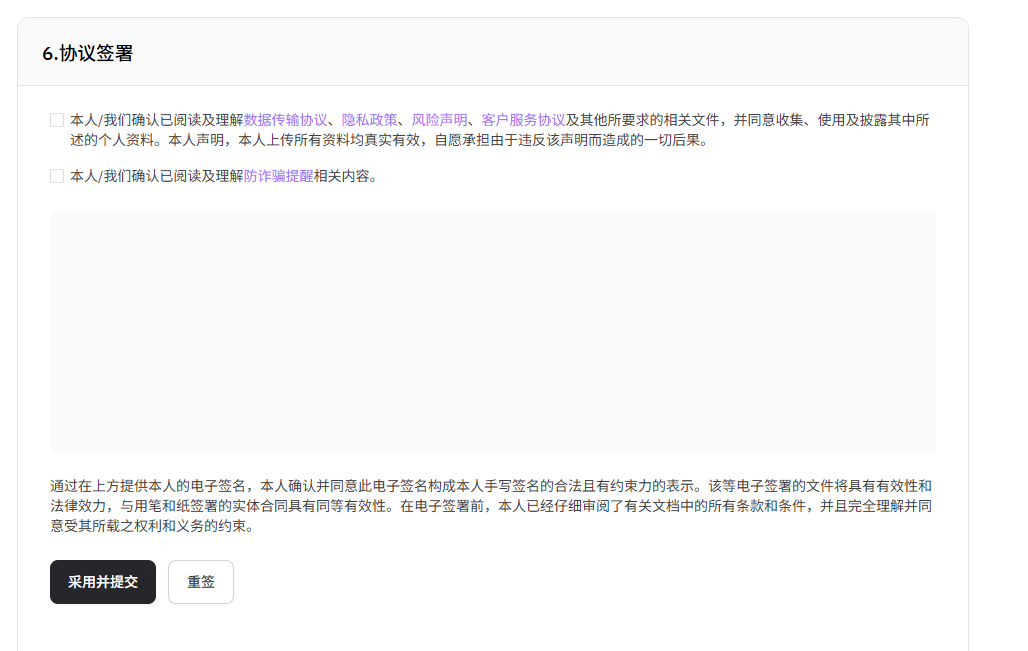Open the 隐私政策 link

click(x=369, y=120)
